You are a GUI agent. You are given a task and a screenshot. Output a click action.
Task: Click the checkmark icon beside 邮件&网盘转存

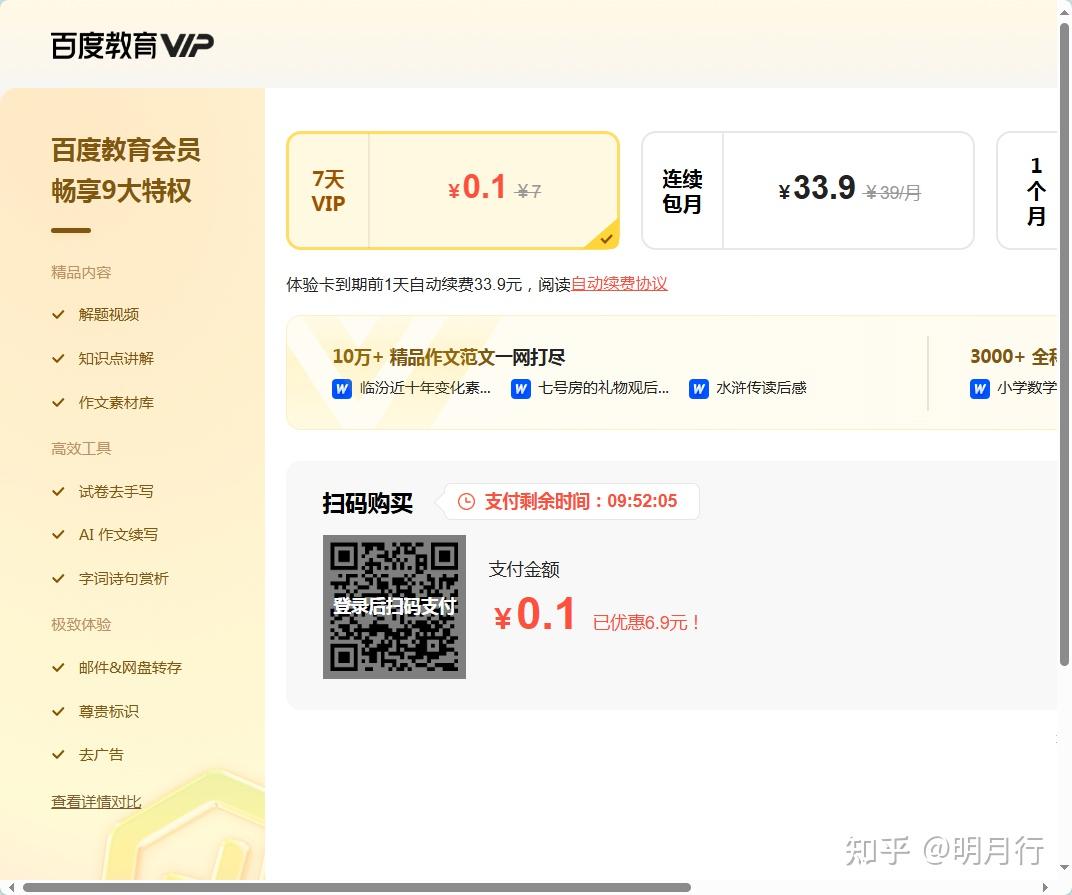tap(58, 668)
